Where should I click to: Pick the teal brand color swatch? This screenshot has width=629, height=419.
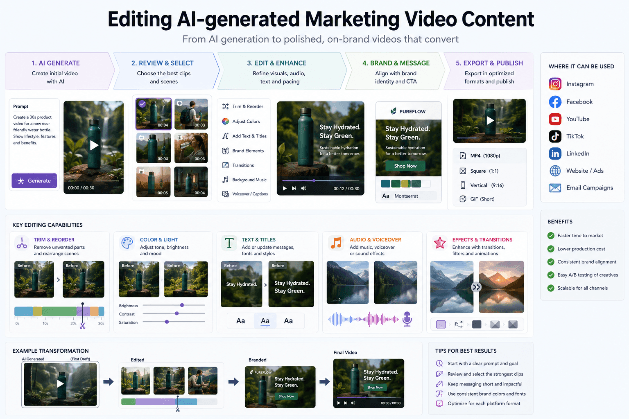[x=385, y=184]
